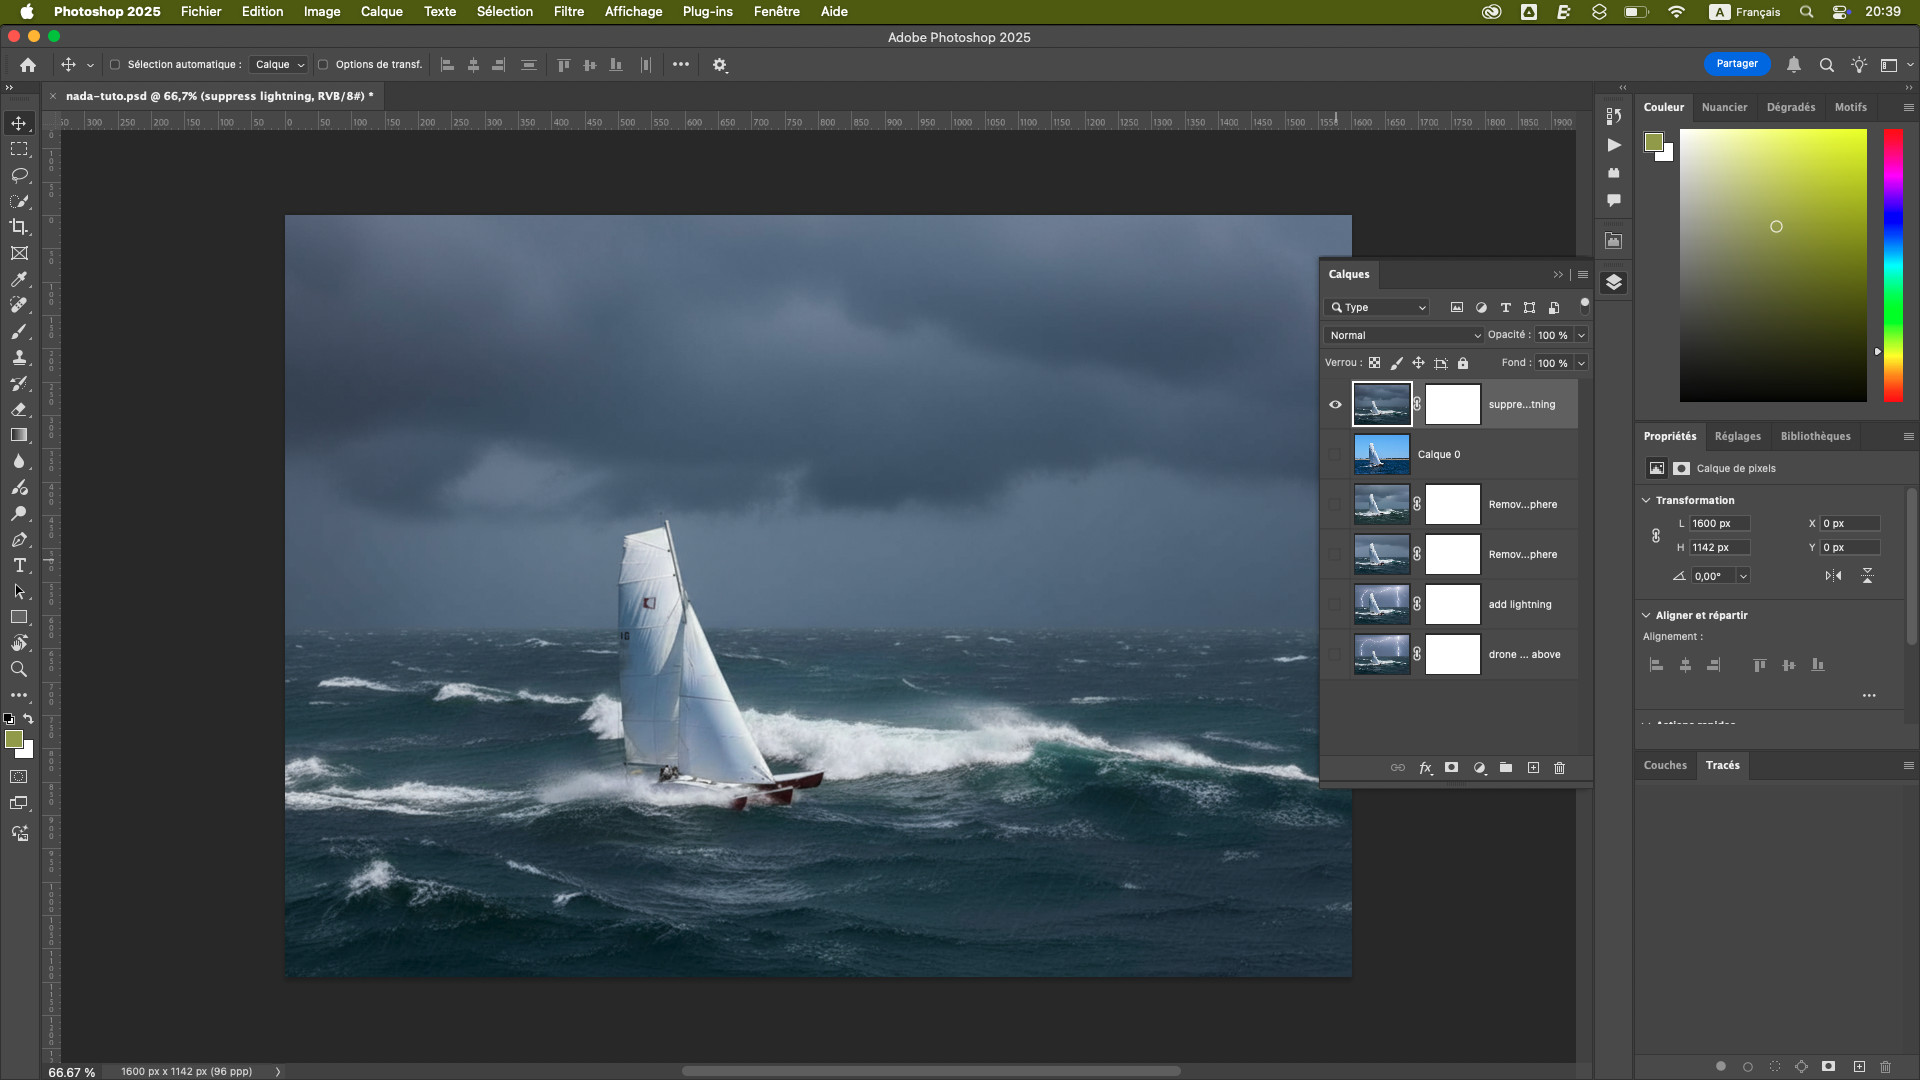1920x1080 pixels.
Task: Select the Dodge tool
Action: [x=19, y=513]
